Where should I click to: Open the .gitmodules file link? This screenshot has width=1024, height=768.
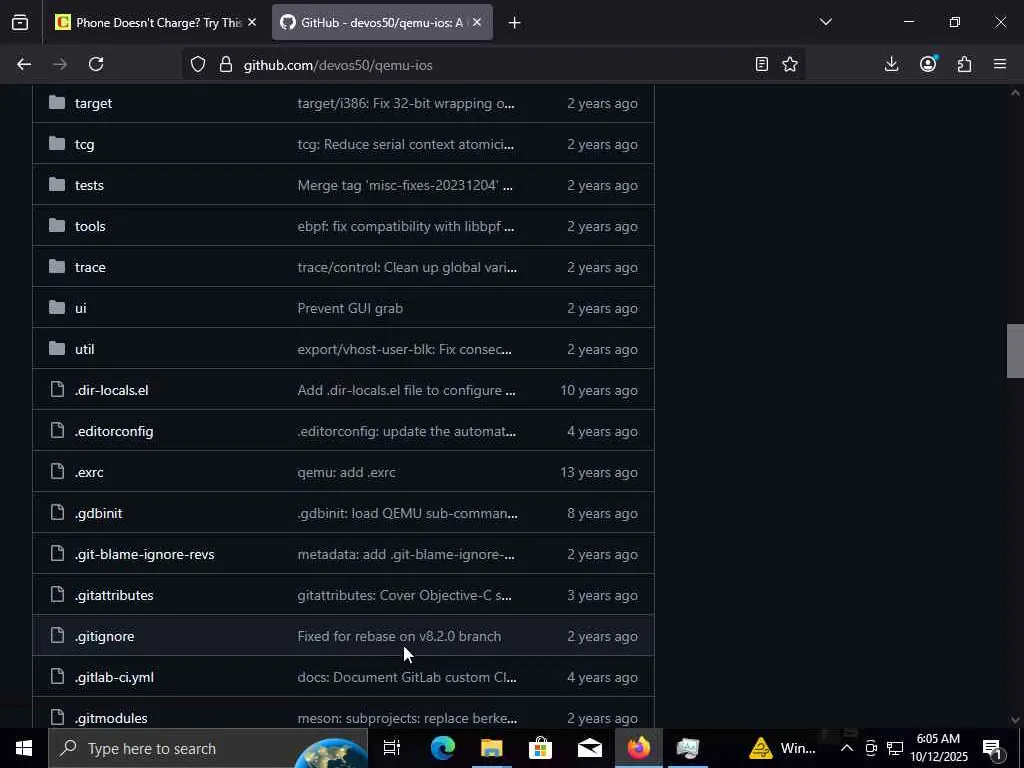111,718
